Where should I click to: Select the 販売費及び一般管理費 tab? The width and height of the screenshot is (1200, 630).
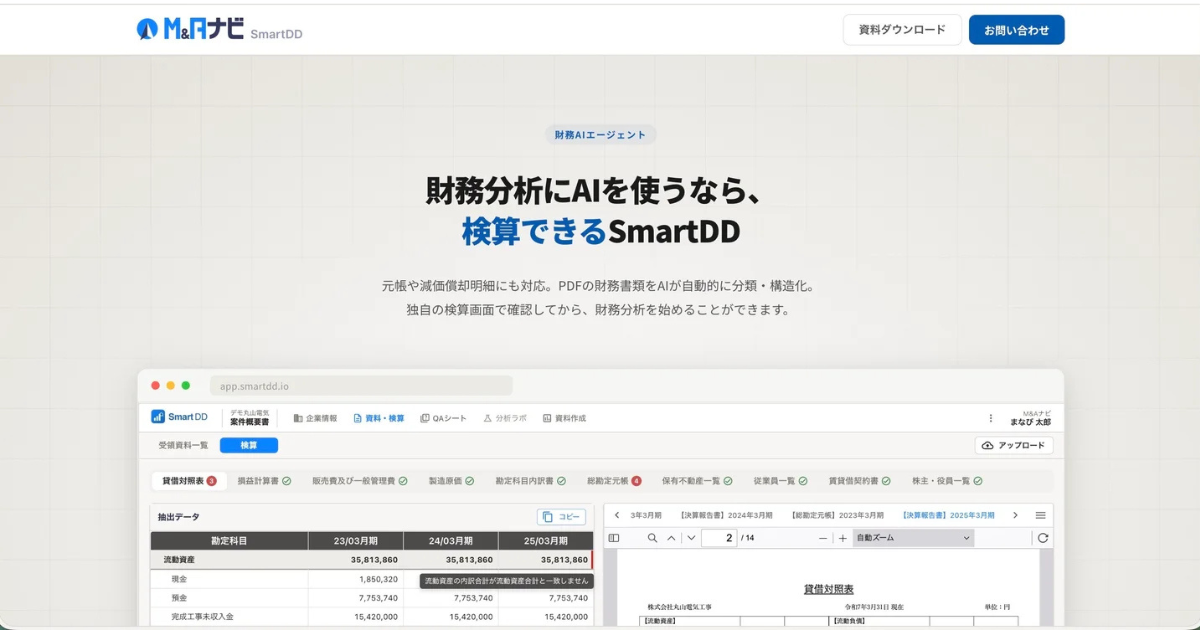[x=360, y=481]
